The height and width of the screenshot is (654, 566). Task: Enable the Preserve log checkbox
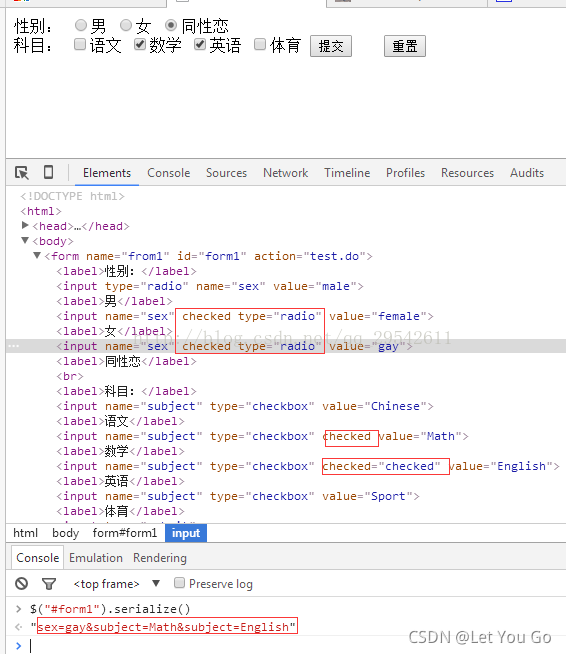pos(179,583)
